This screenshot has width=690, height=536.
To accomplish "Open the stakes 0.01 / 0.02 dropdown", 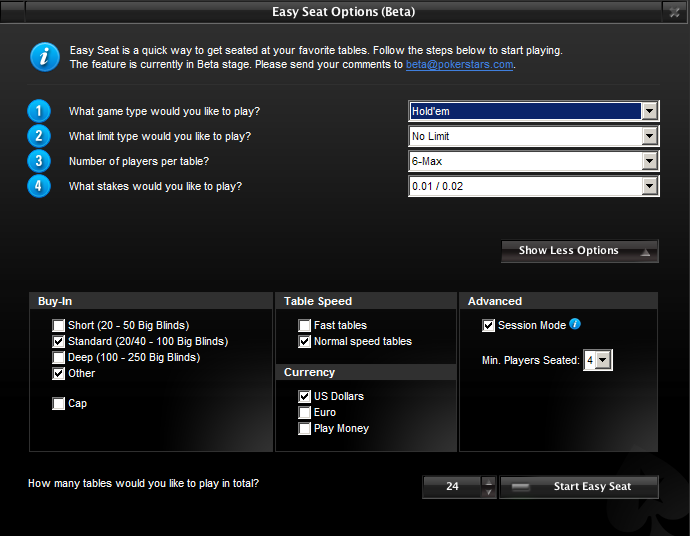I will click(649, 186).
